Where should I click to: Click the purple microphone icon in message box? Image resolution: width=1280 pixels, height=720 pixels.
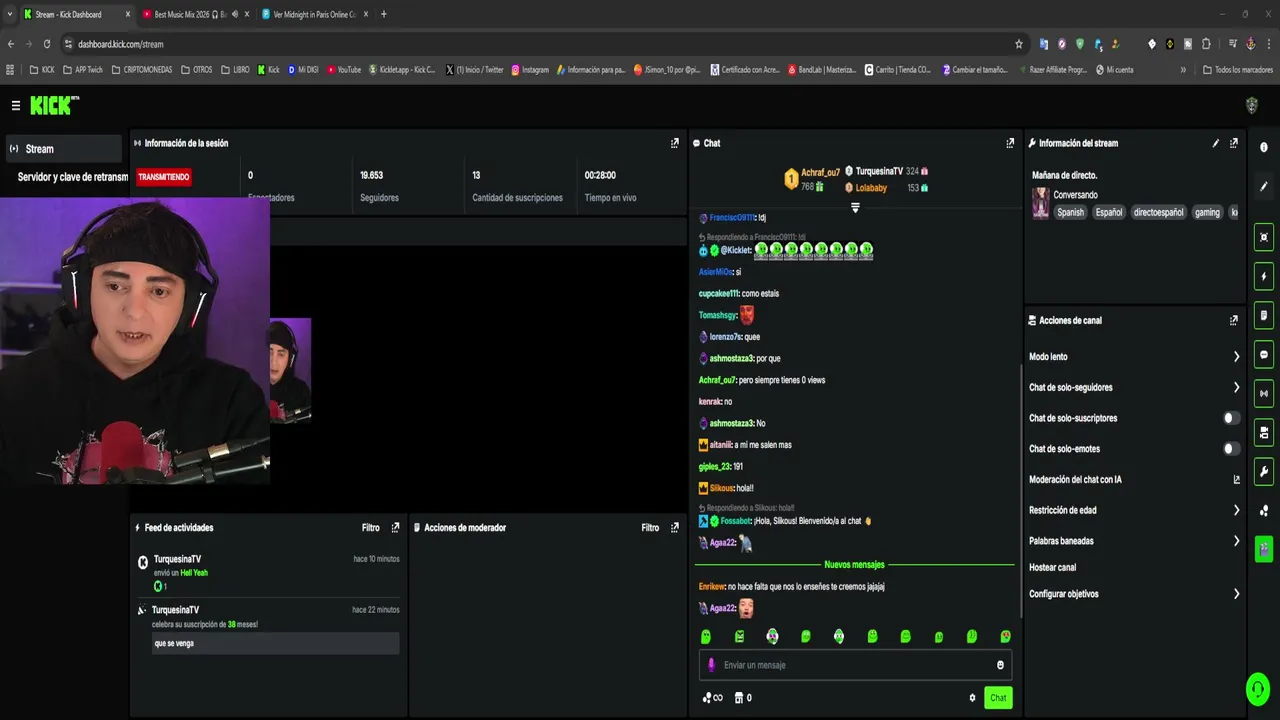click(712, 665)
